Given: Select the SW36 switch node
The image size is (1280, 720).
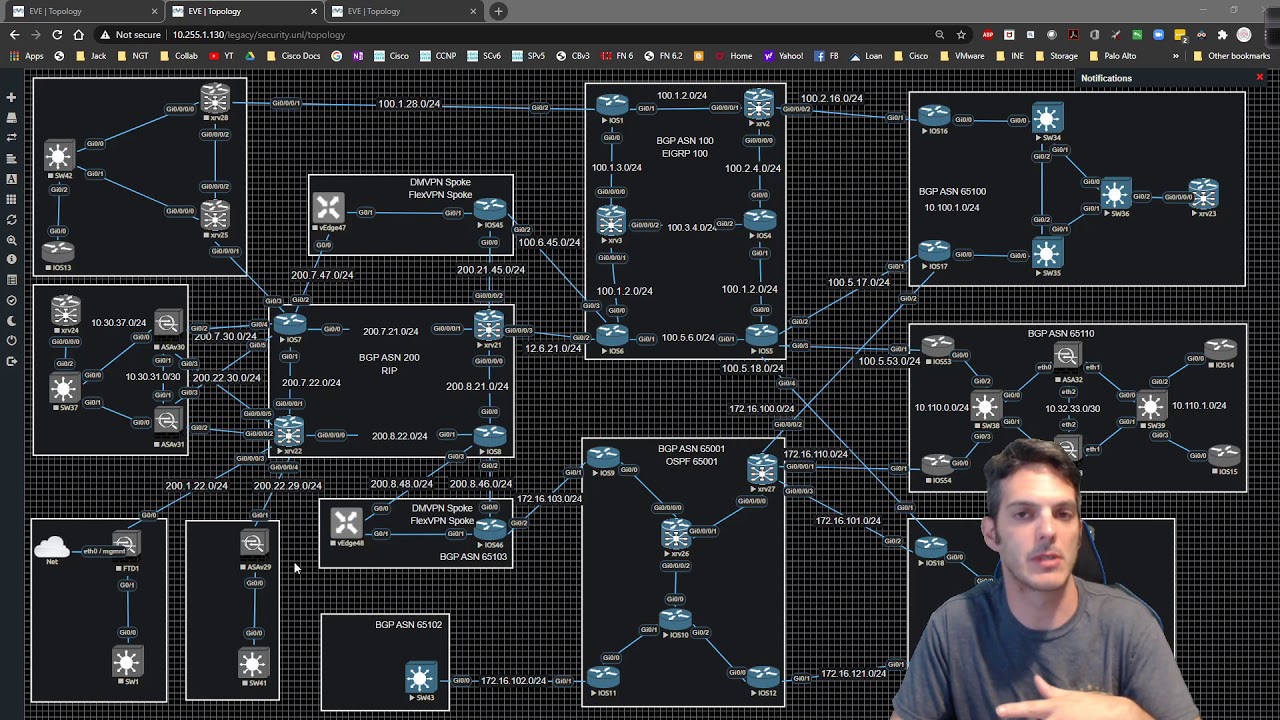Looking at the screenshot, I should pos(1116,194).
